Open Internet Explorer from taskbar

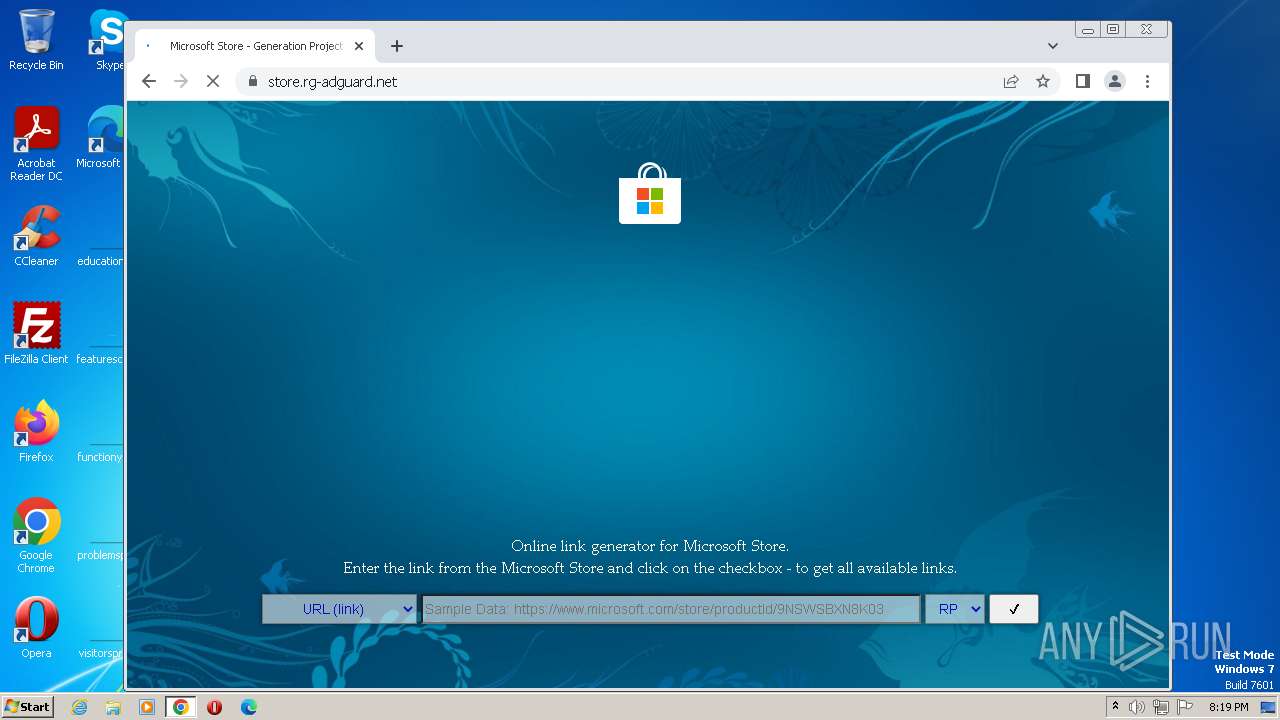click(x=79, y=707)
